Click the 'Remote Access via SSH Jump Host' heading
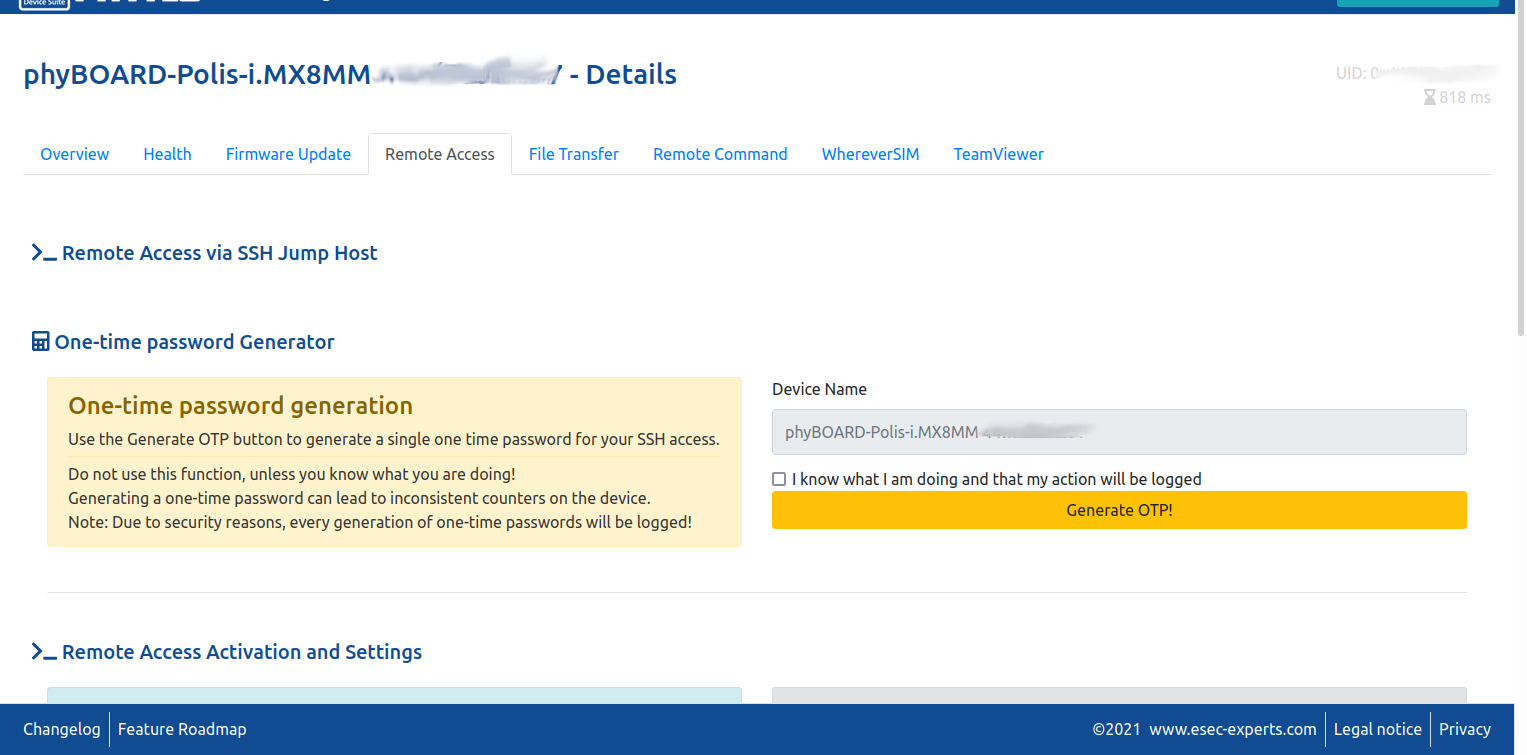The height and width of the screenshot is (755, 1527). 219,253
